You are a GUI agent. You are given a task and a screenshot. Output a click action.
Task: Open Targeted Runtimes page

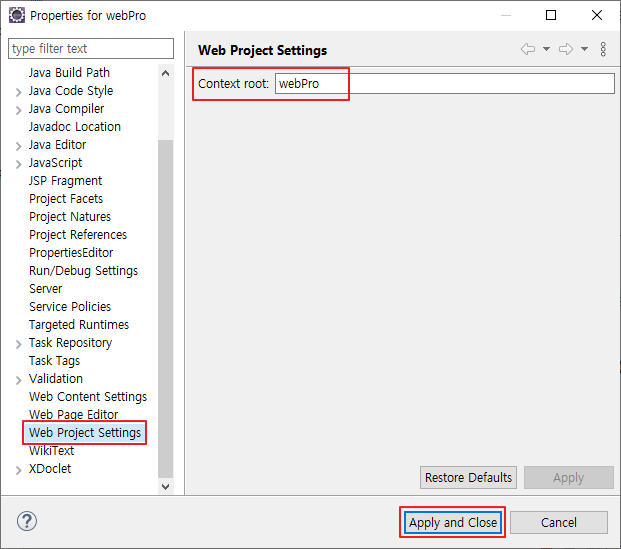(x=79, y=325)
